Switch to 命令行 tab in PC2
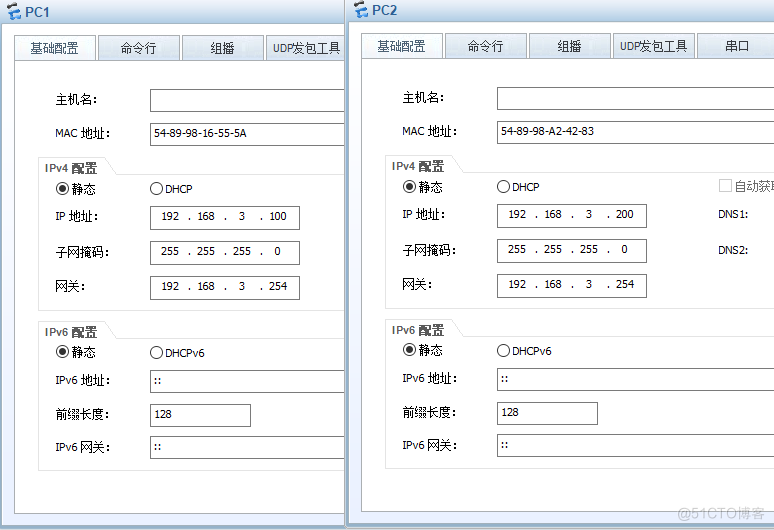Screen dimensions: 774x530 pyautogui.click(x=485, y=46)
